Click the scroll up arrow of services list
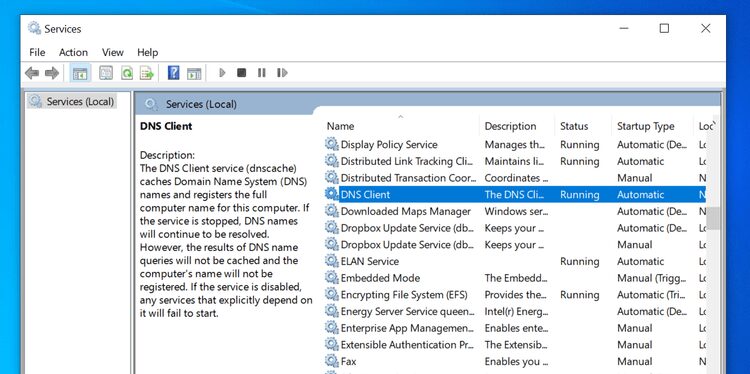750x374 pixels. (714, 124)
